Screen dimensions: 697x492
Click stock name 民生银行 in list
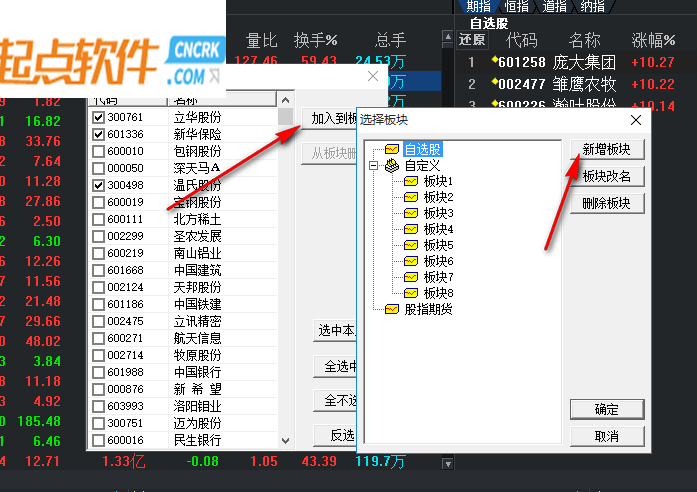(x=197, y=440)
